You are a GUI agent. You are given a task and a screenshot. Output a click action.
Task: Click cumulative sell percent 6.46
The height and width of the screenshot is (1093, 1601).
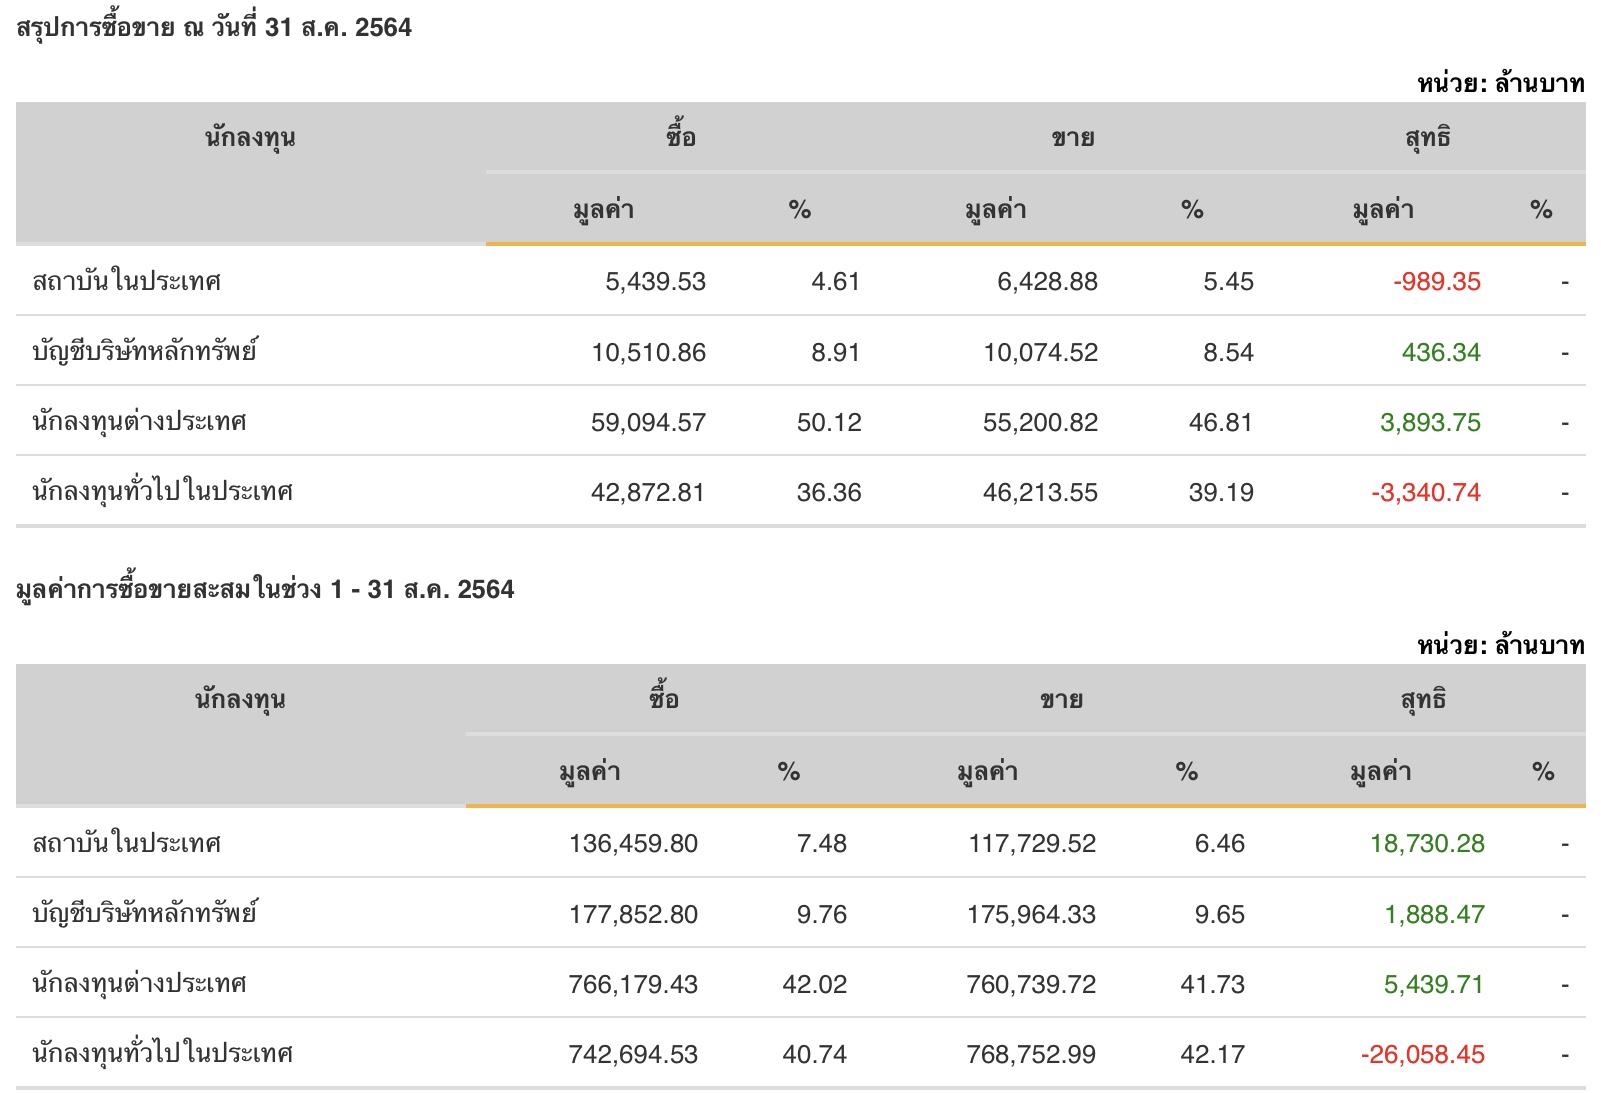point(1220,844)
